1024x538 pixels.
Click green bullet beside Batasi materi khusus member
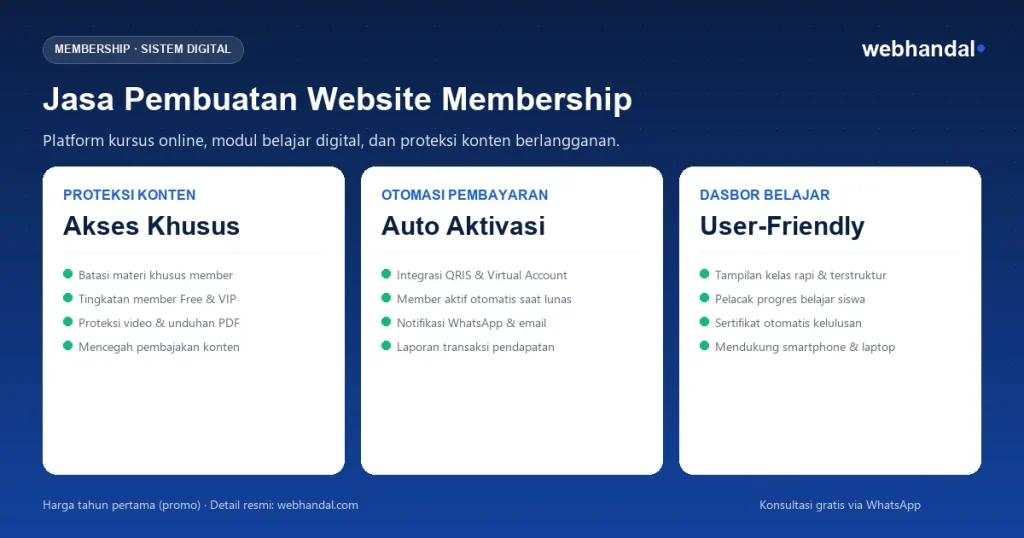click(x=68, y=274)
